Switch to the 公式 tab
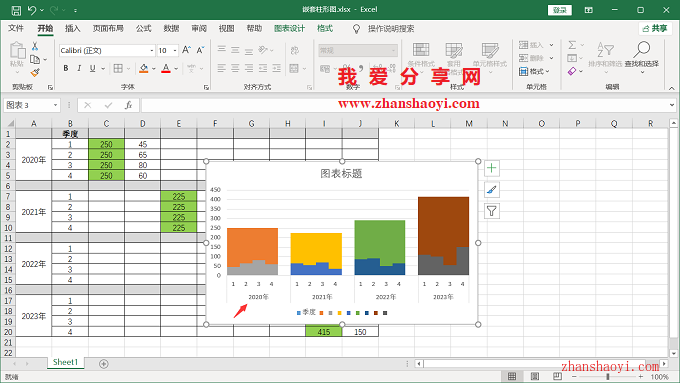680x383 pixels. (x=144, y=29)
